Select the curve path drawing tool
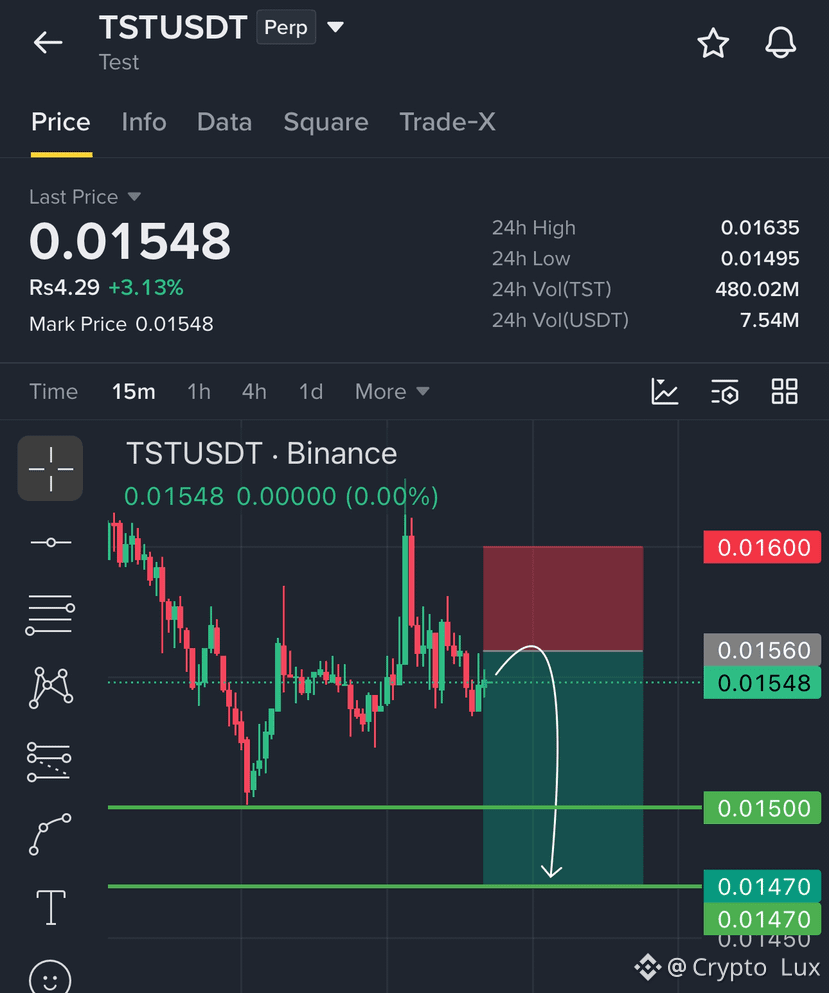The width and height of the screenshot is (829, 993). point(50,835)
